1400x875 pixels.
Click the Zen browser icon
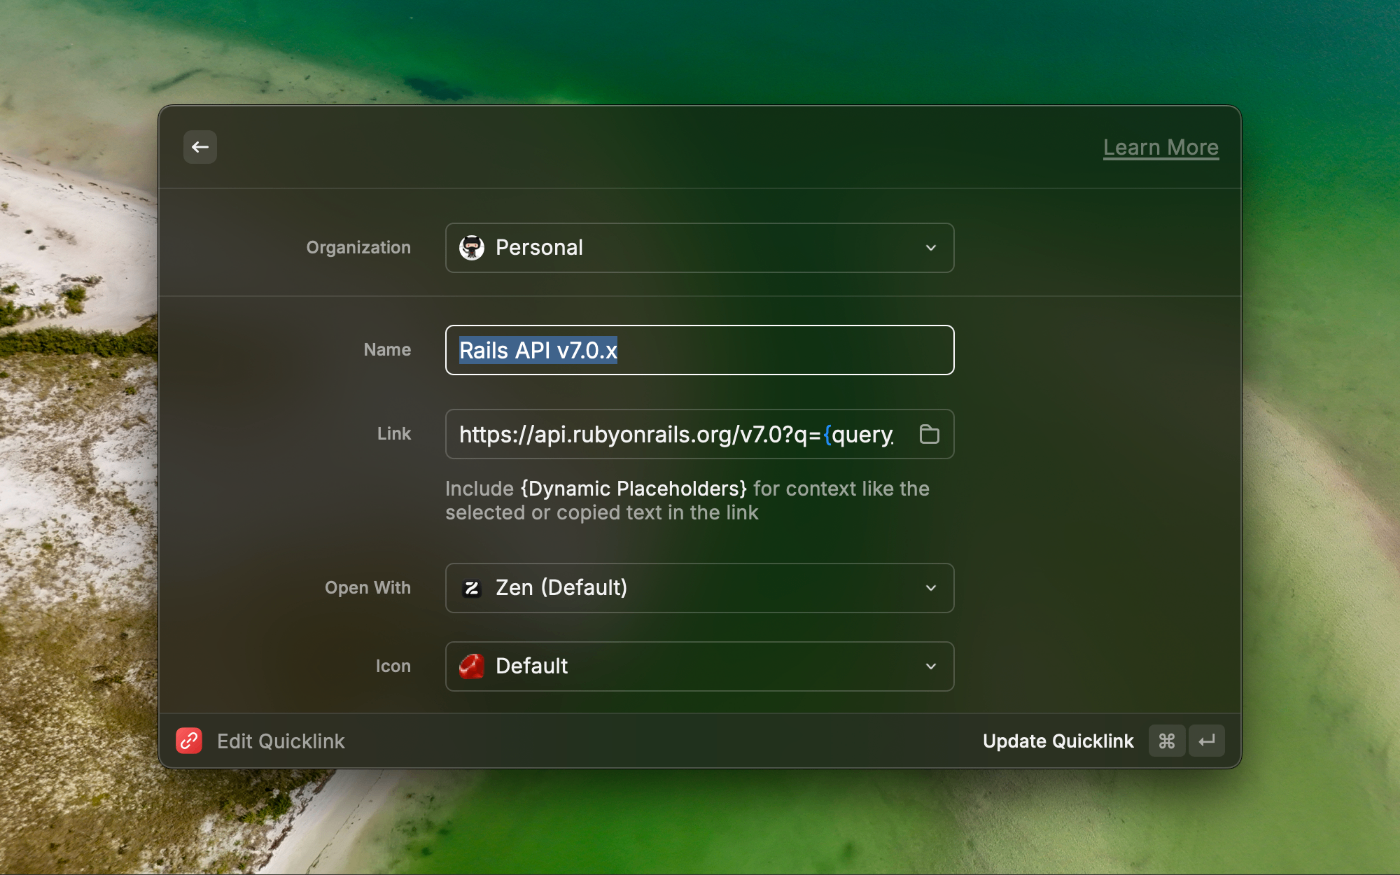coord(472,588)
